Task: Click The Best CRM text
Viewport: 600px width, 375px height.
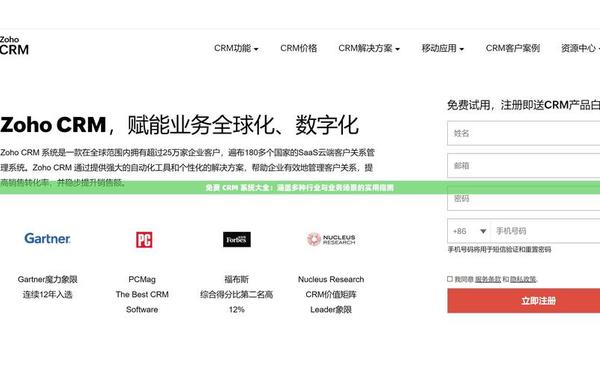Action: coord(142,294)
